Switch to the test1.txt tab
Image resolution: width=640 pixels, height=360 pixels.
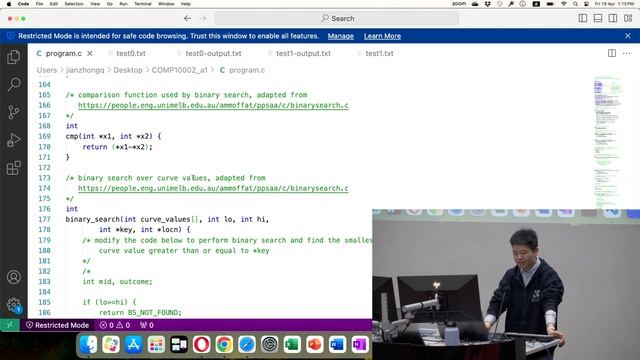pyautogui.click(x=379, y=53)
